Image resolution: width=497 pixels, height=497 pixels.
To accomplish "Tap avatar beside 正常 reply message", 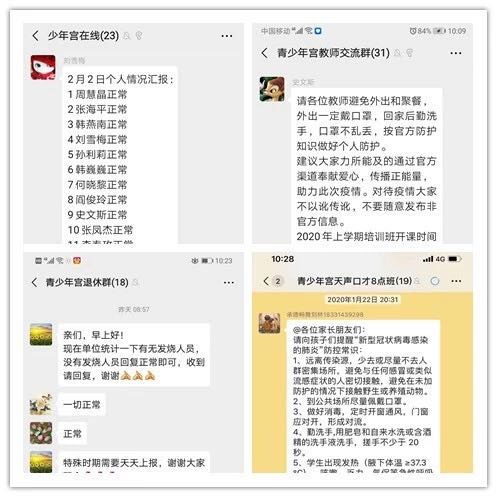I will click(x=41, y=433).
